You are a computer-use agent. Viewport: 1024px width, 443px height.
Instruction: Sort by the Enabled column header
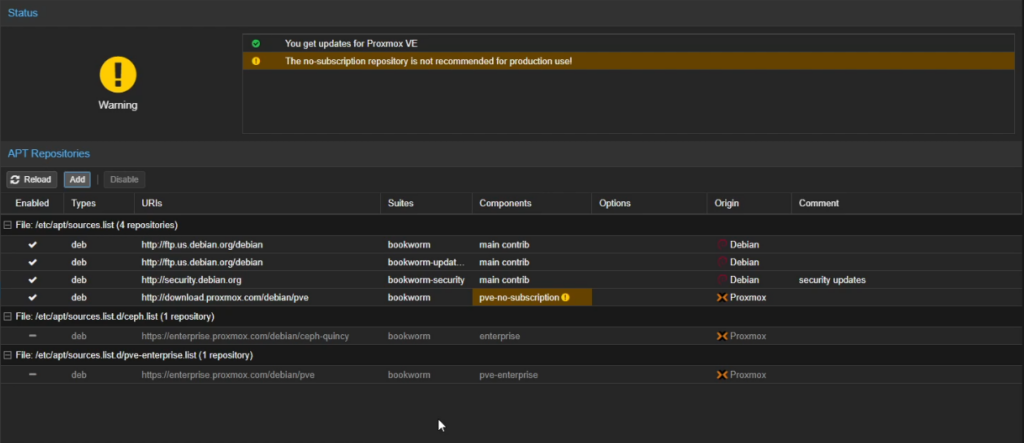pos(32,203)
